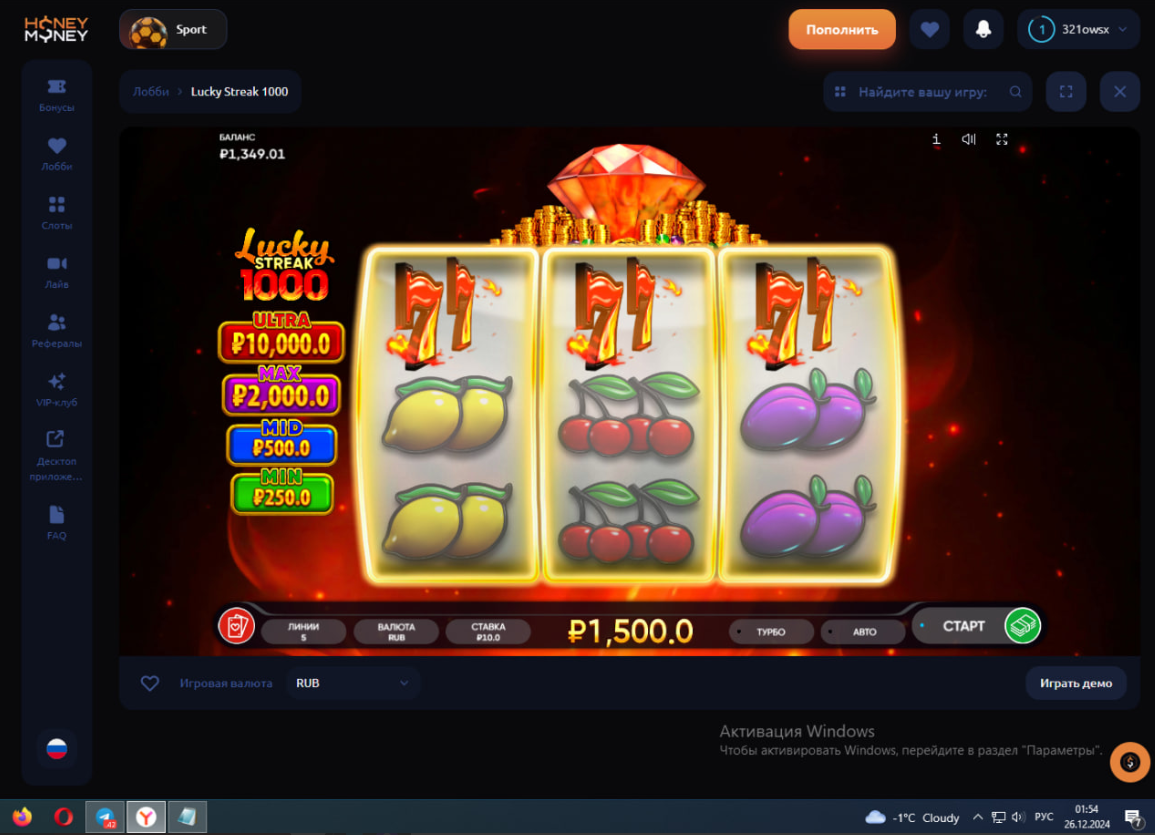Go back to Лобби breadcrumb

(151, 92)
